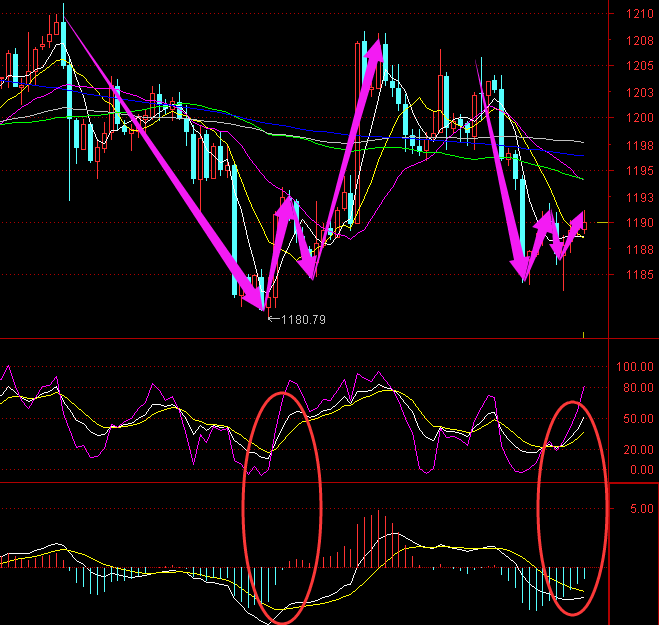
Task: Click the 1210 price axis label
Action: pyautogui.click(x=640, y=14)
